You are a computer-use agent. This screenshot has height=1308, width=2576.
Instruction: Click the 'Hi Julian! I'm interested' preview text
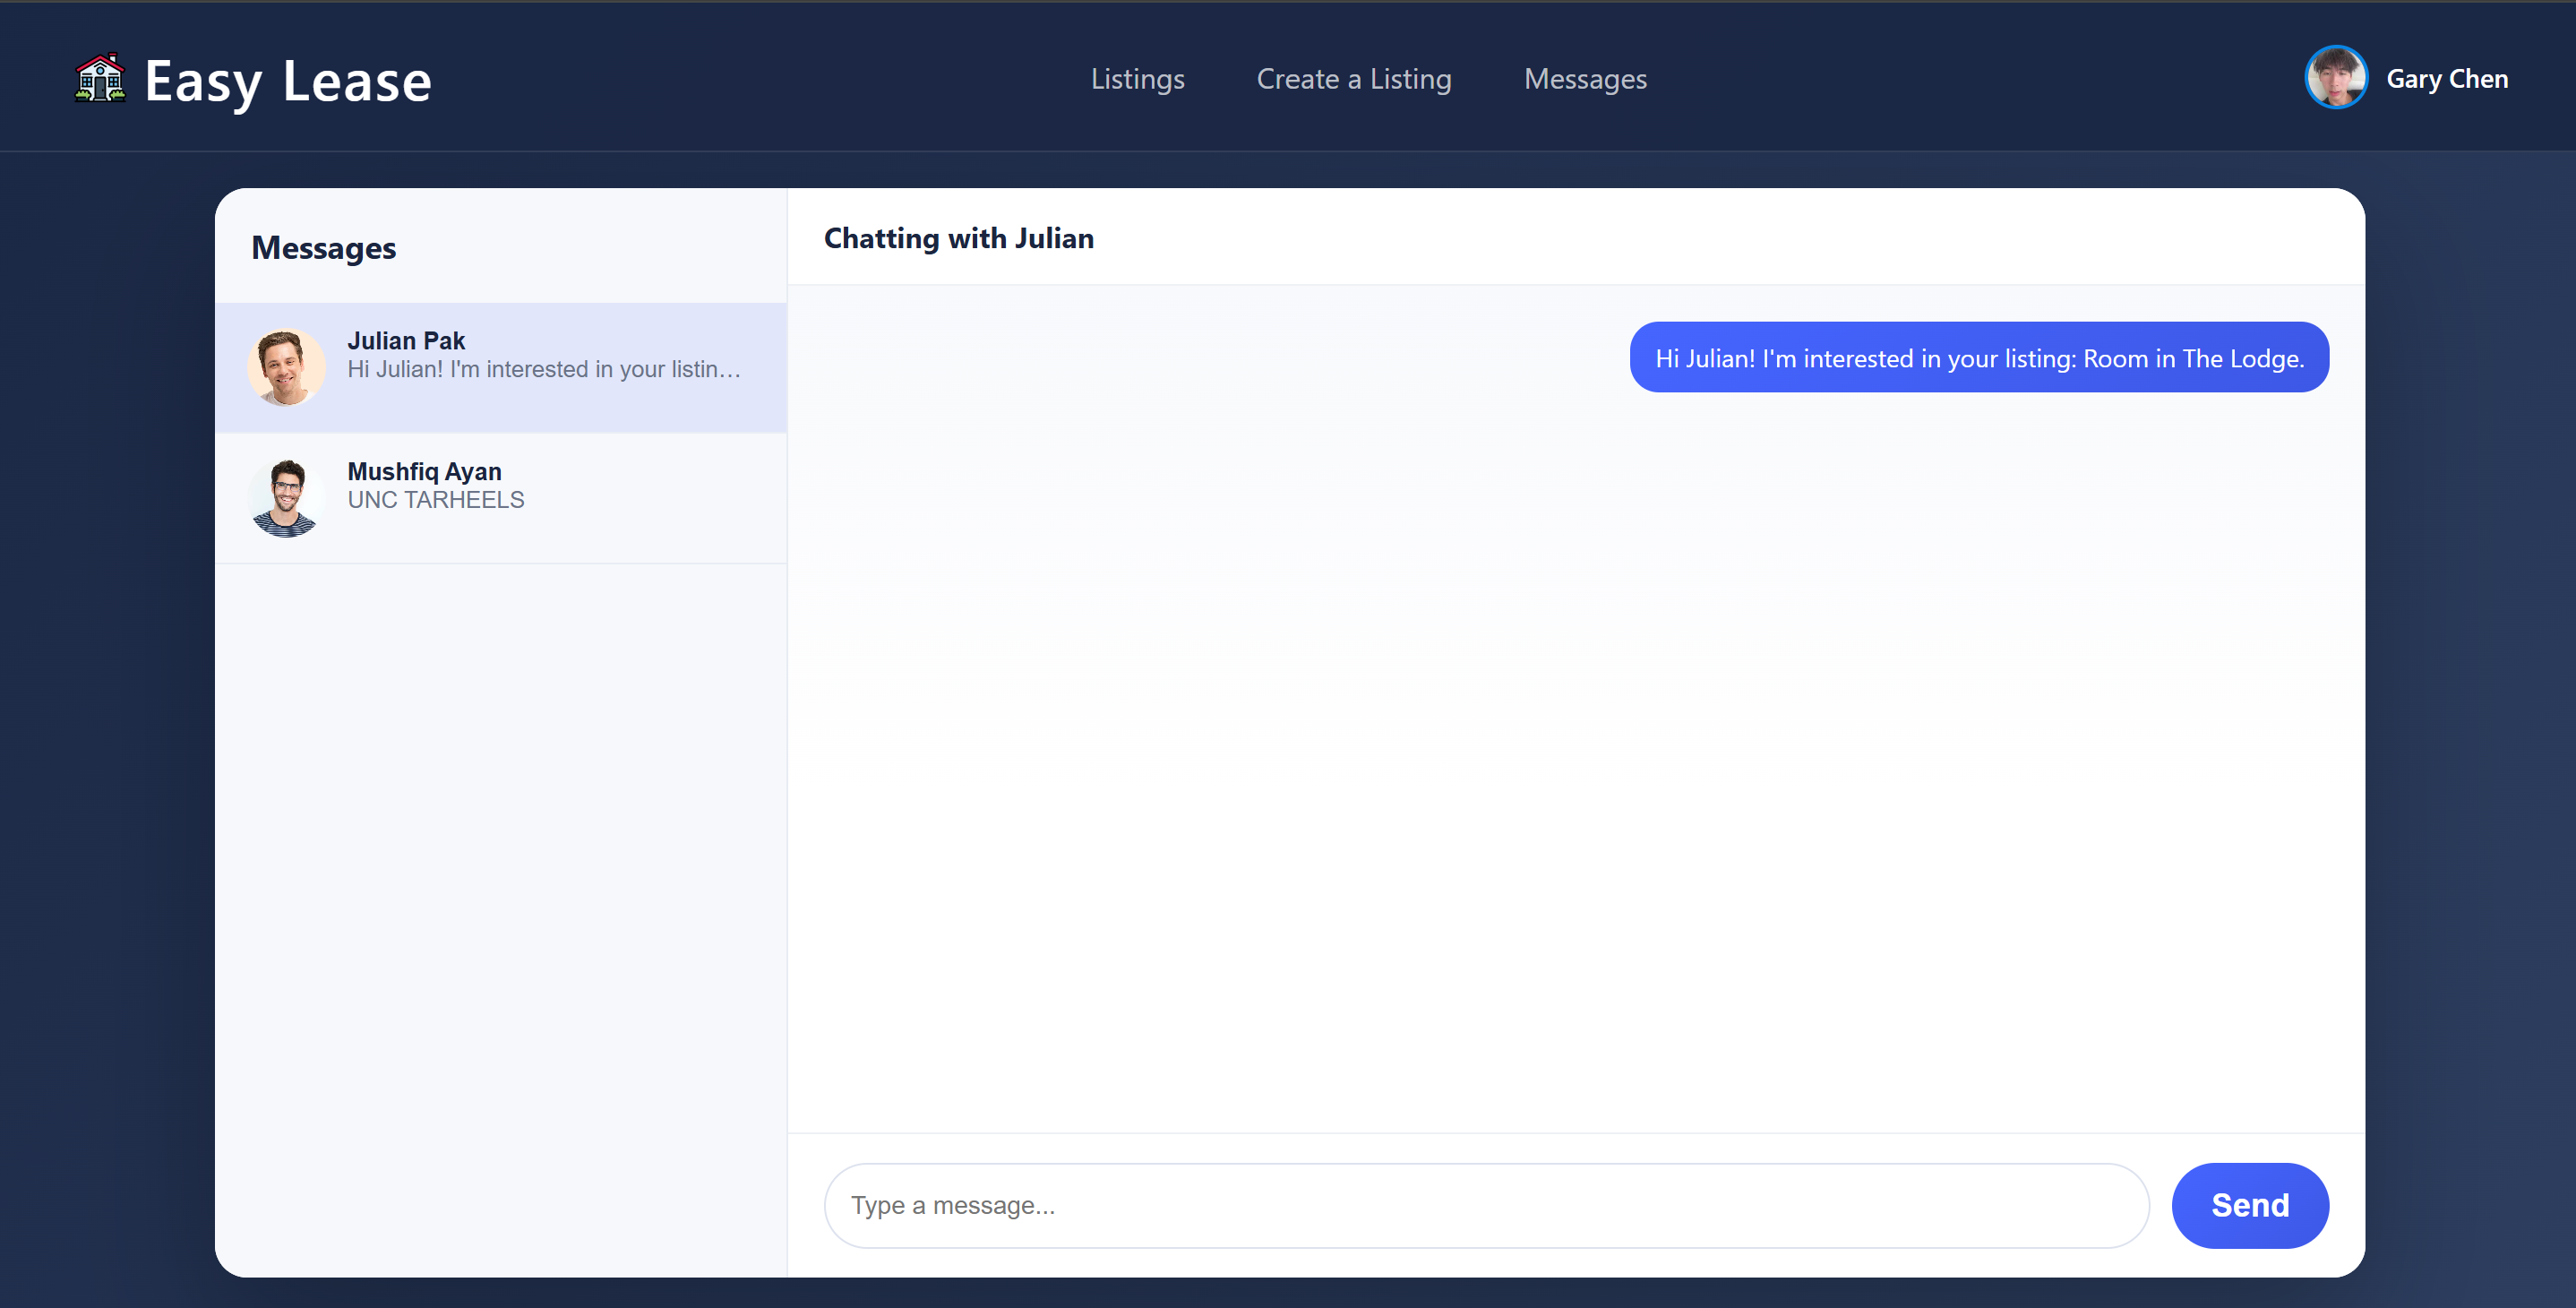coord(544,369)
